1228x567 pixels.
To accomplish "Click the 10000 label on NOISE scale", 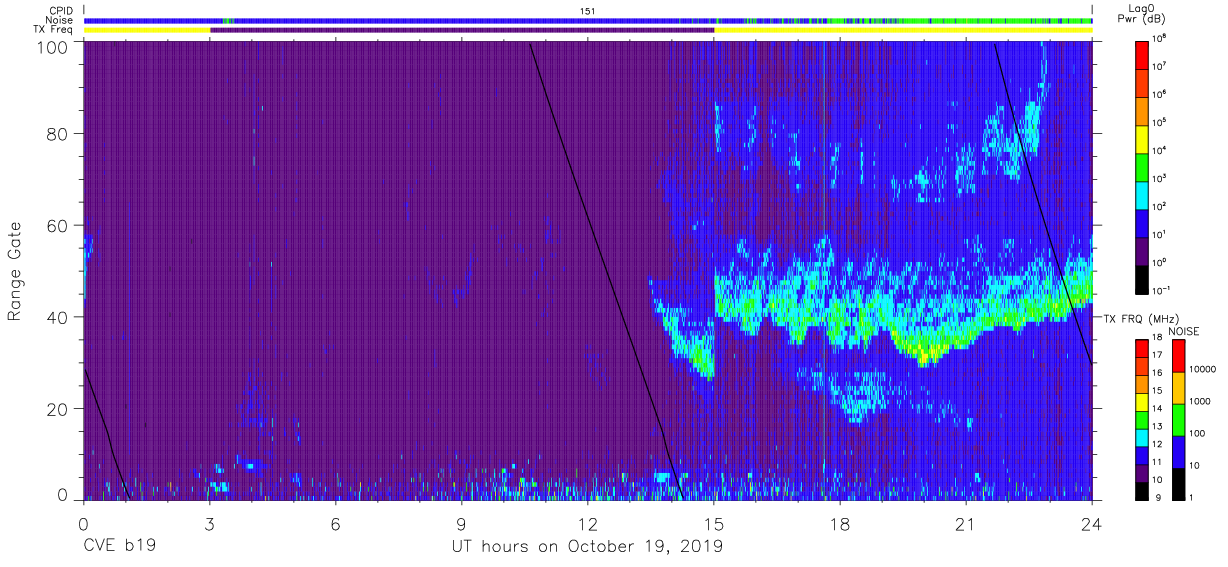I will pyautogui.click(x=1201, y=371).
